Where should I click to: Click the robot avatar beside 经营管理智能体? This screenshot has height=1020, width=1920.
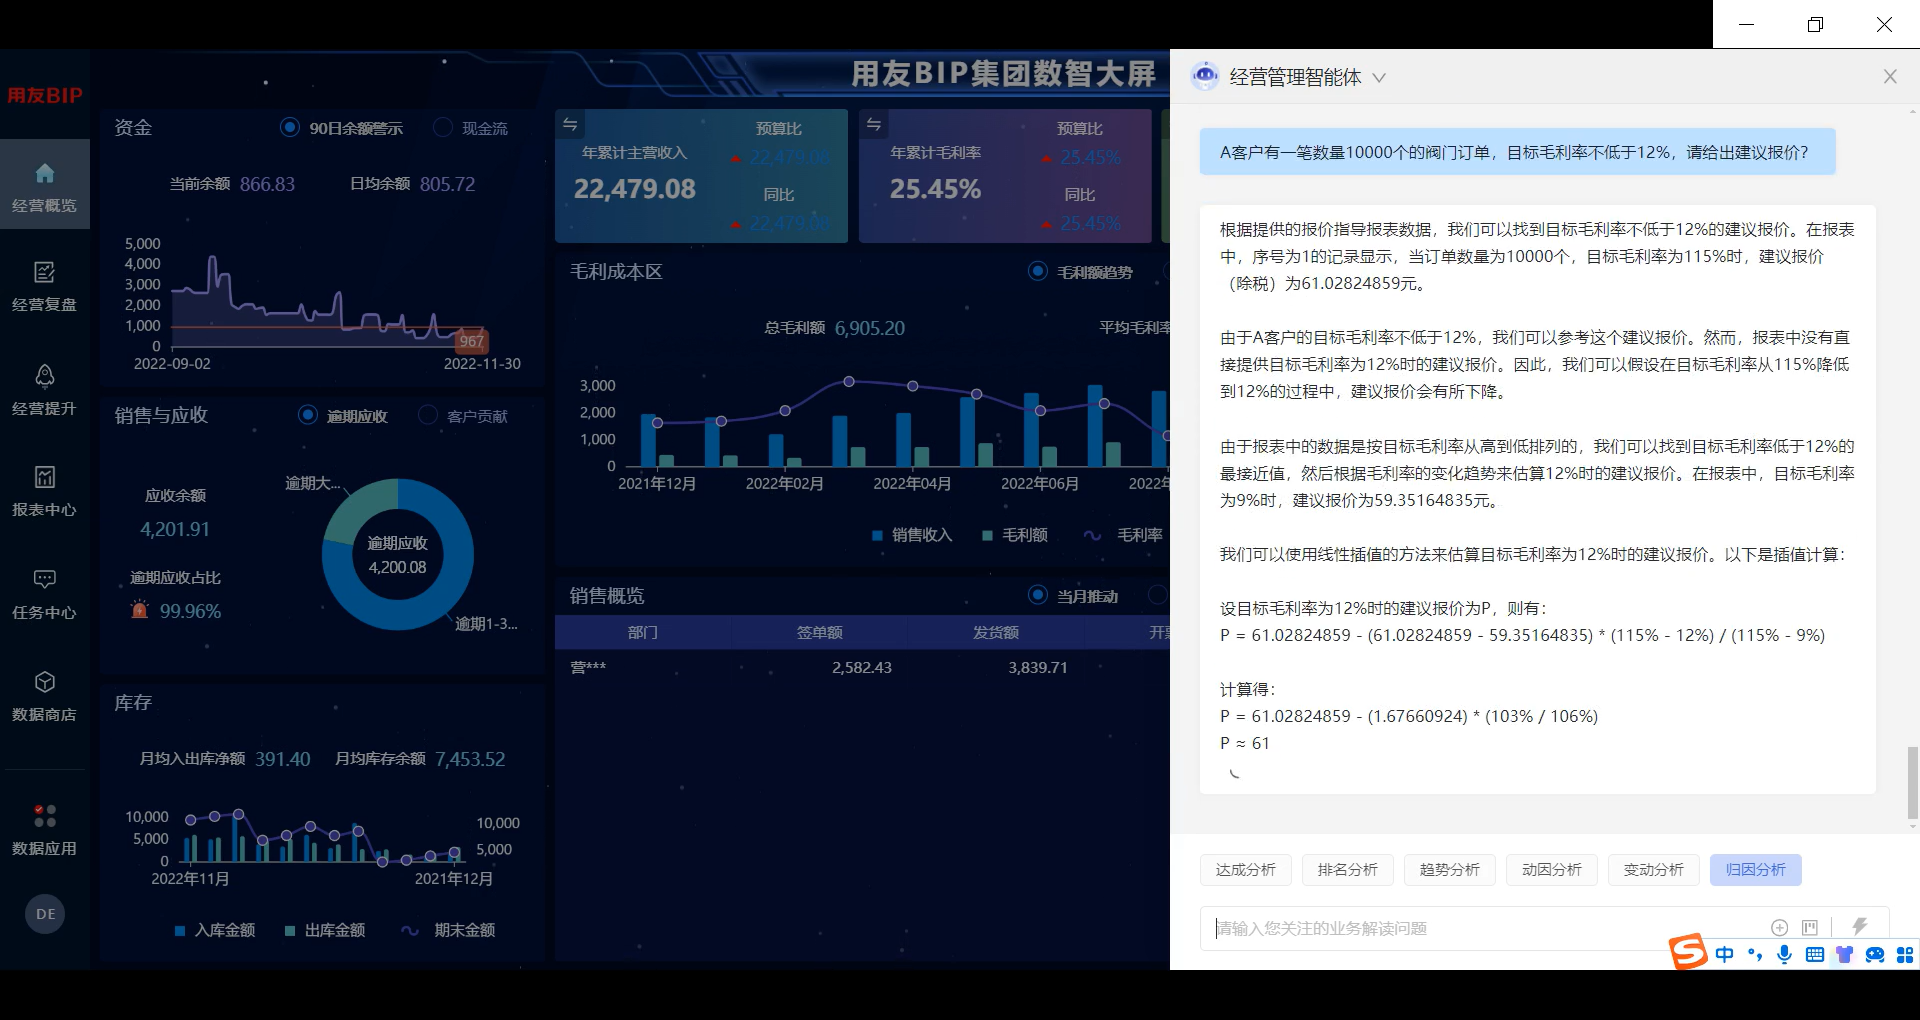click(1205, 76)
